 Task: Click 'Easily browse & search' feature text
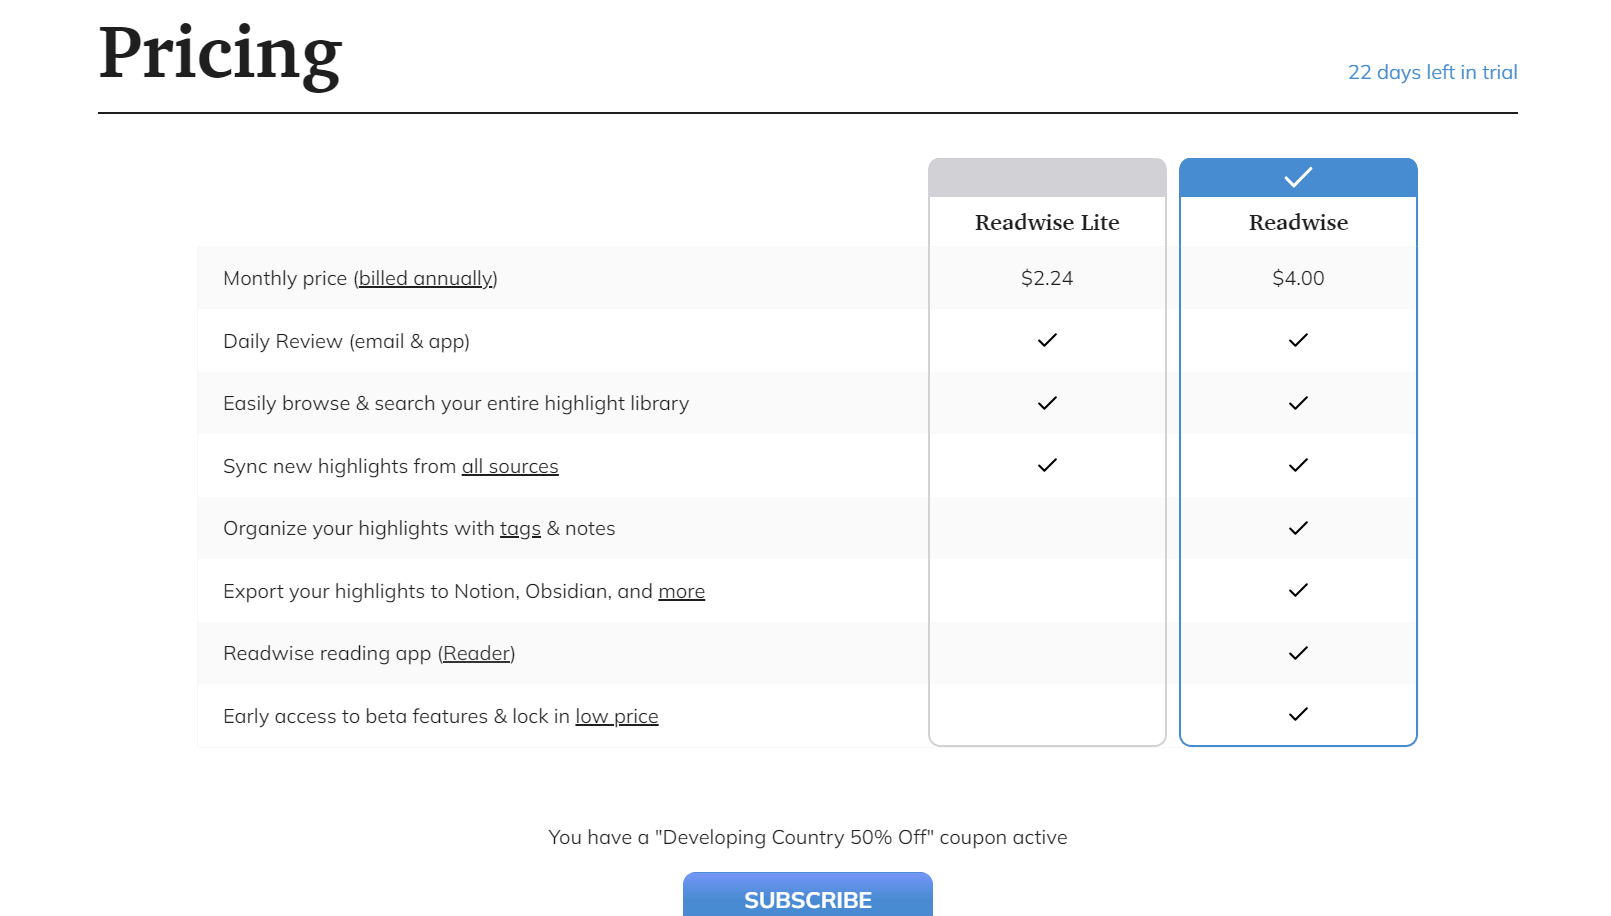click(456, 403)
